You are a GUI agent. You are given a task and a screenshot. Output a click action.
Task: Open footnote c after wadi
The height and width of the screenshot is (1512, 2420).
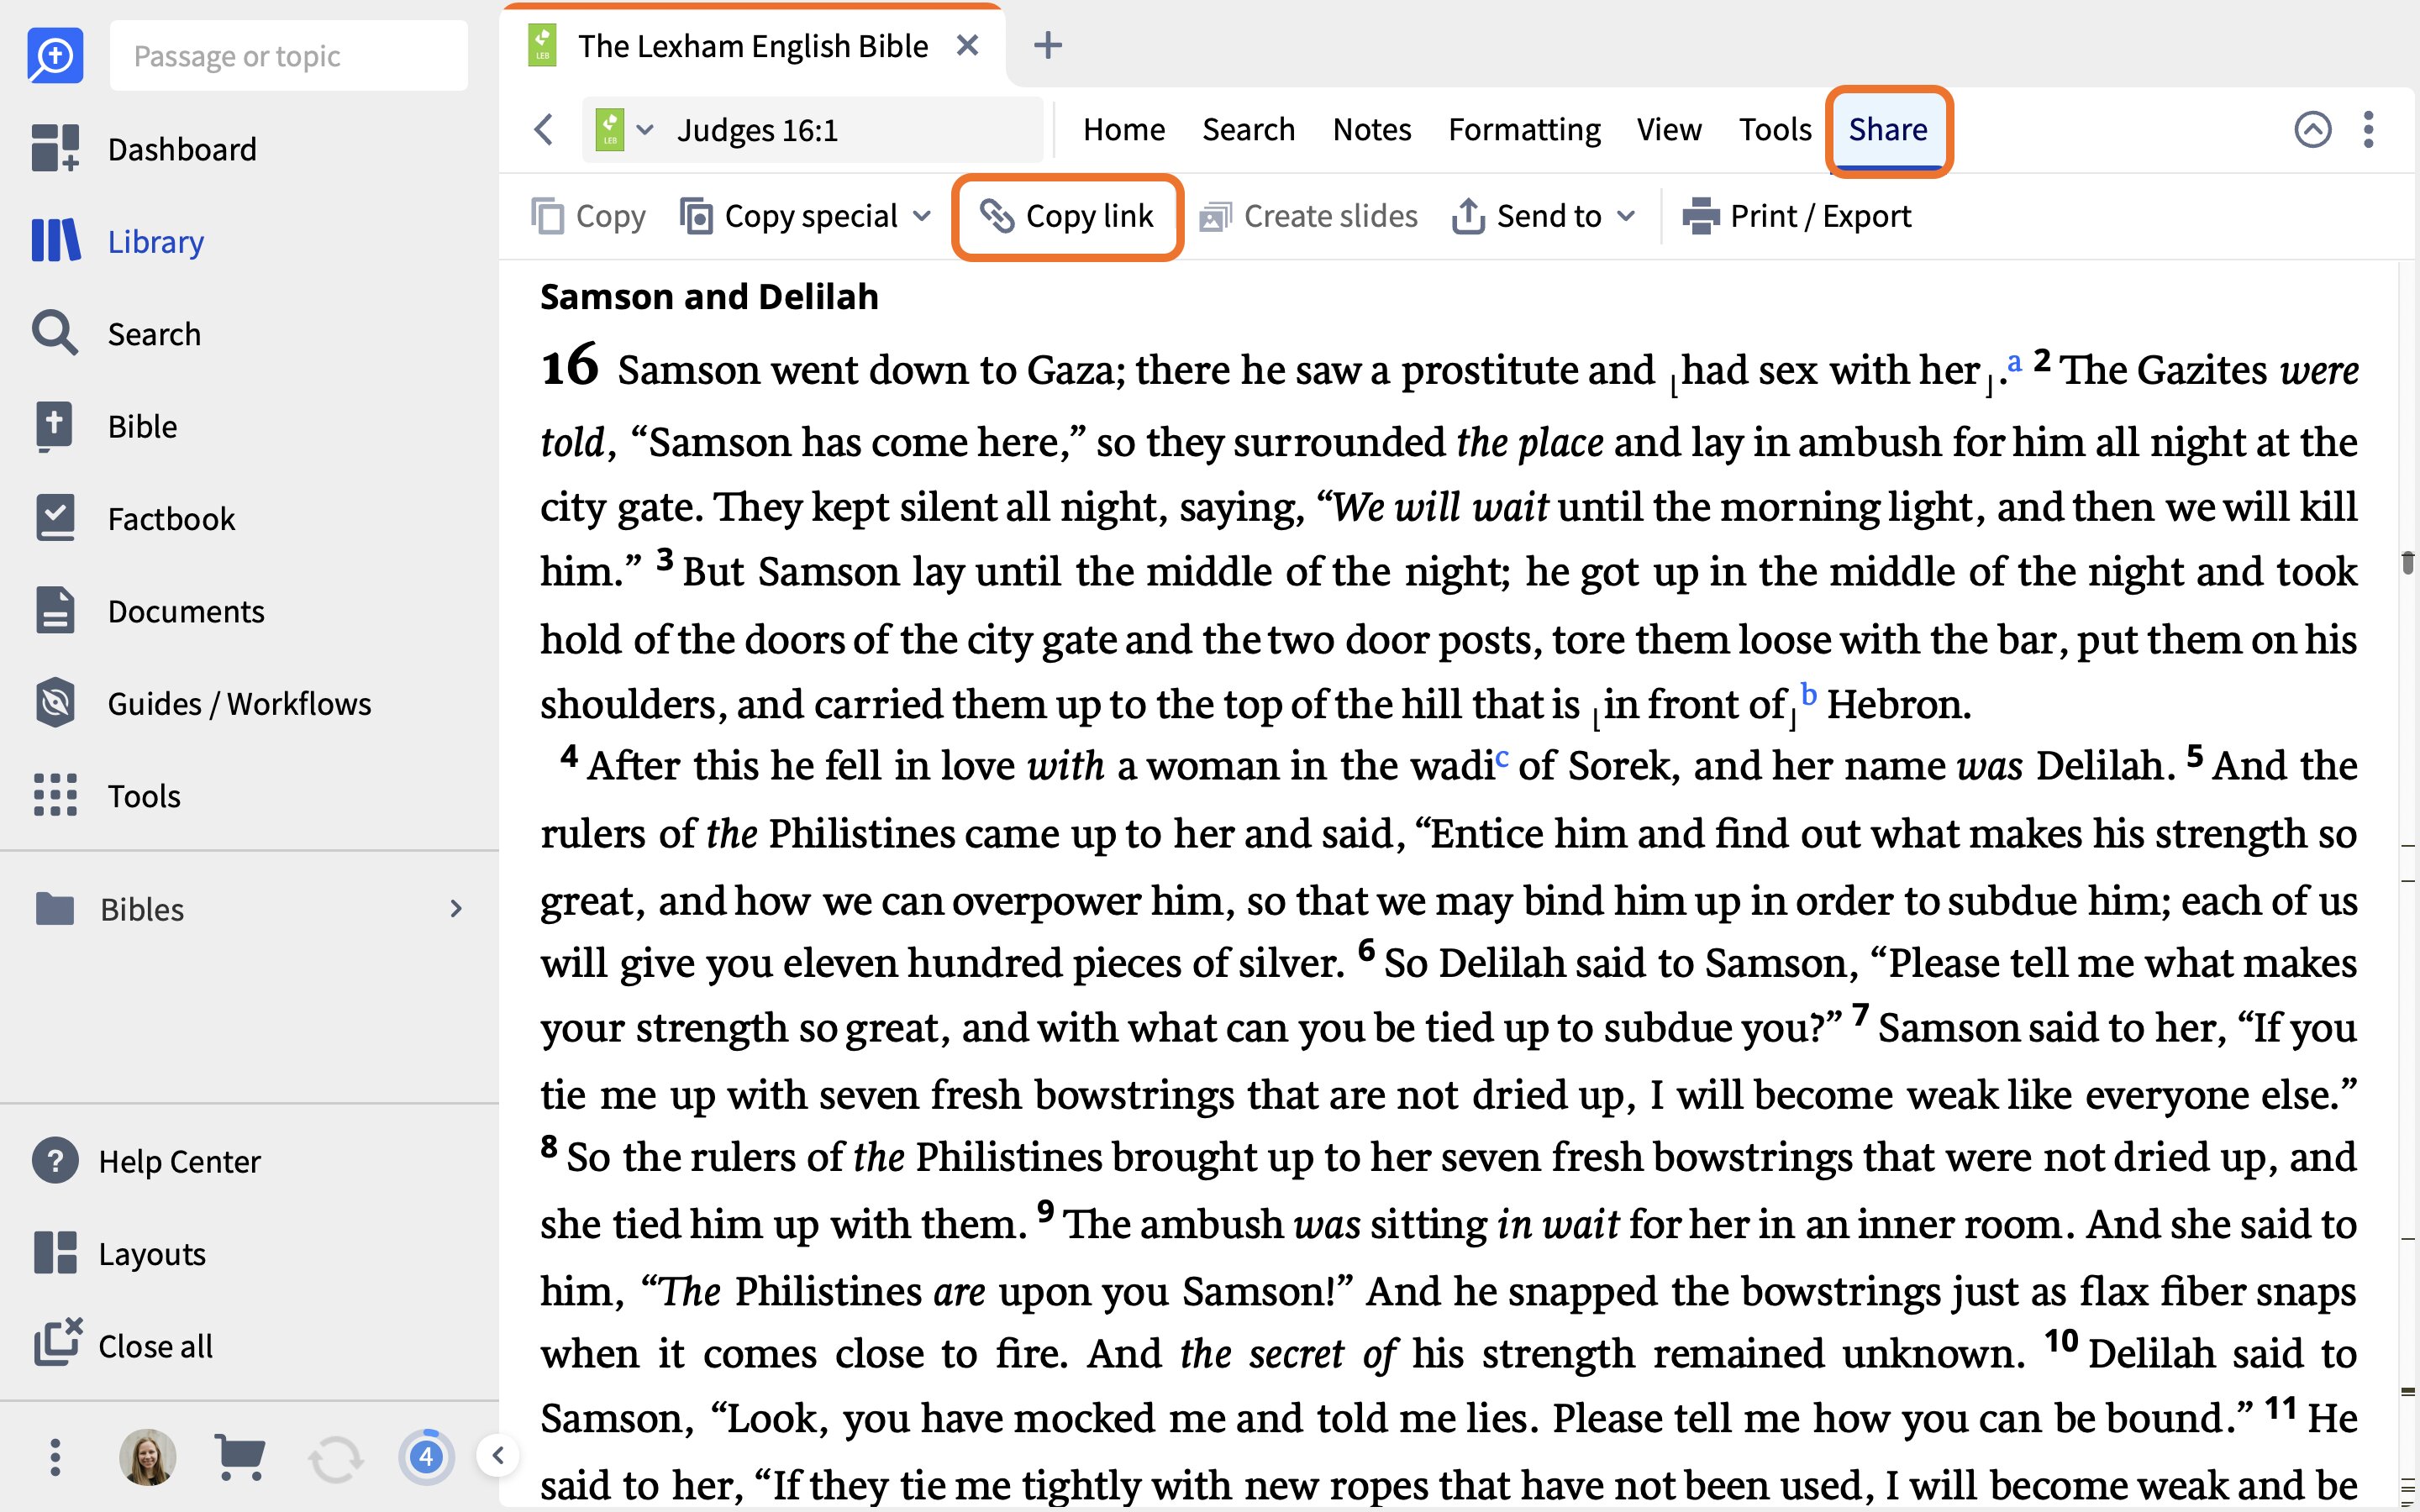(1502, 759)
